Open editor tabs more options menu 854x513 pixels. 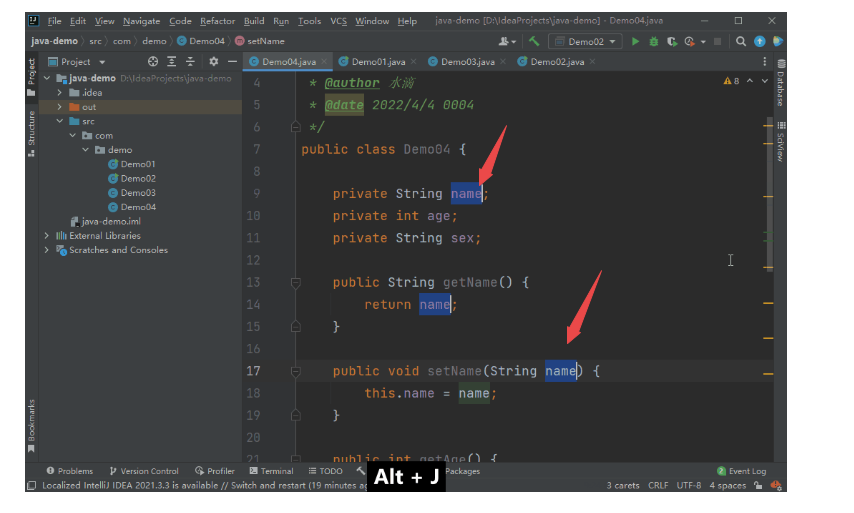[765, 62]
